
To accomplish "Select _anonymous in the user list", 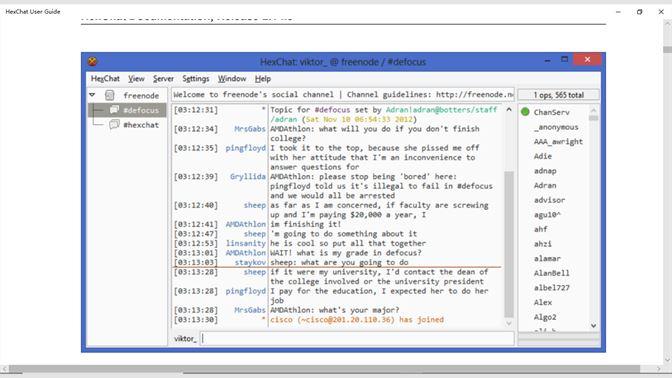I will [556, 127].
